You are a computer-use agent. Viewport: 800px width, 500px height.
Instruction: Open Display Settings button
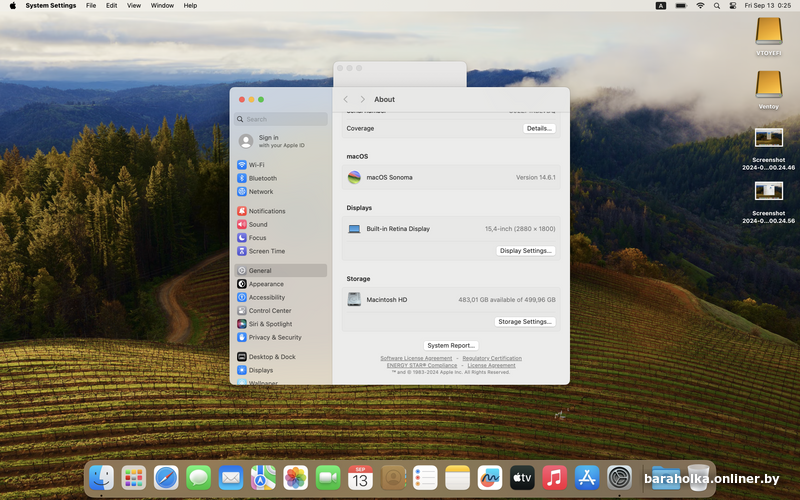click(526, 251)
